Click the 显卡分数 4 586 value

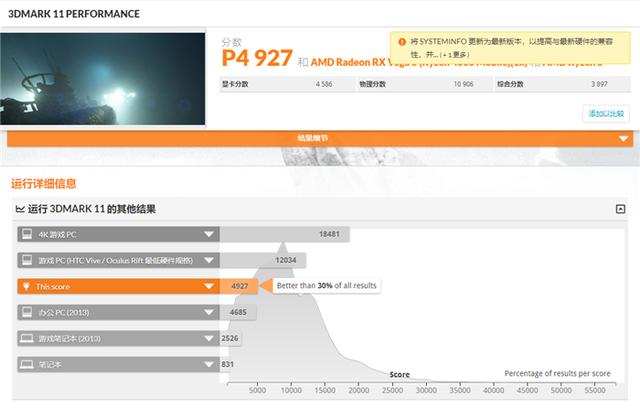click(x=324, y=84)
